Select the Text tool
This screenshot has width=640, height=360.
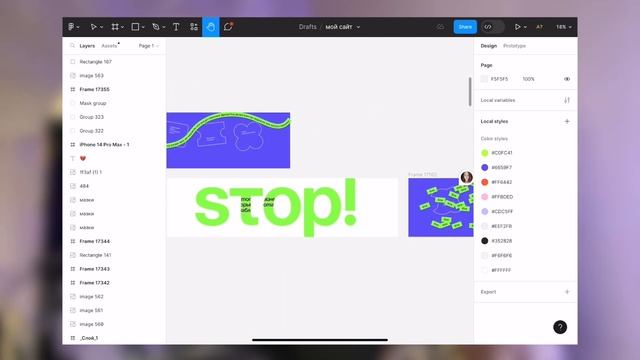176,27
